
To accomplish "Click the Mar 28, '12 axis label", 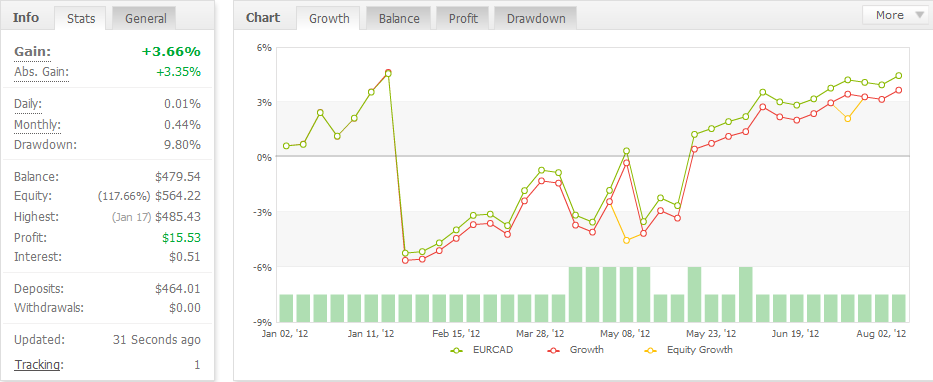I will click(x=540, y=334).
